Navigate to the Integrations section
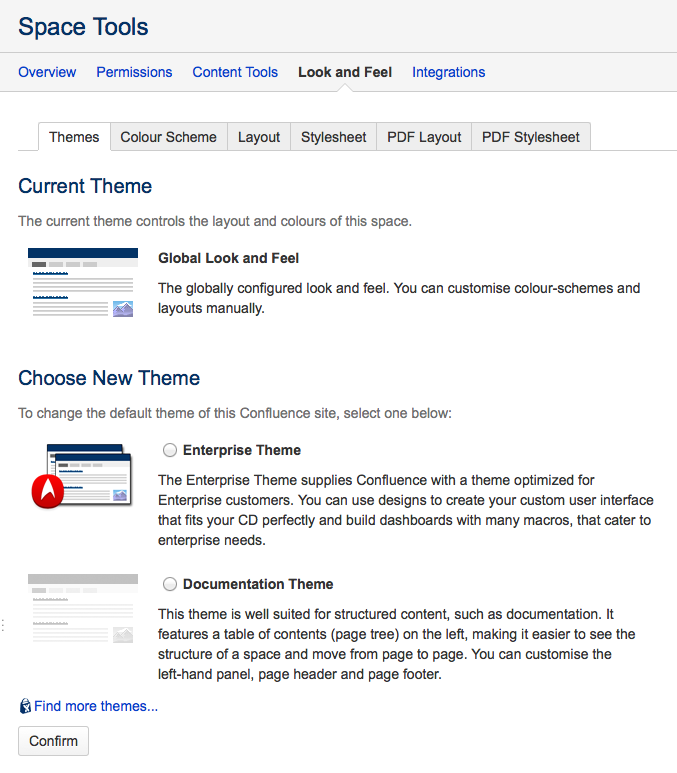 pos(448,72)
